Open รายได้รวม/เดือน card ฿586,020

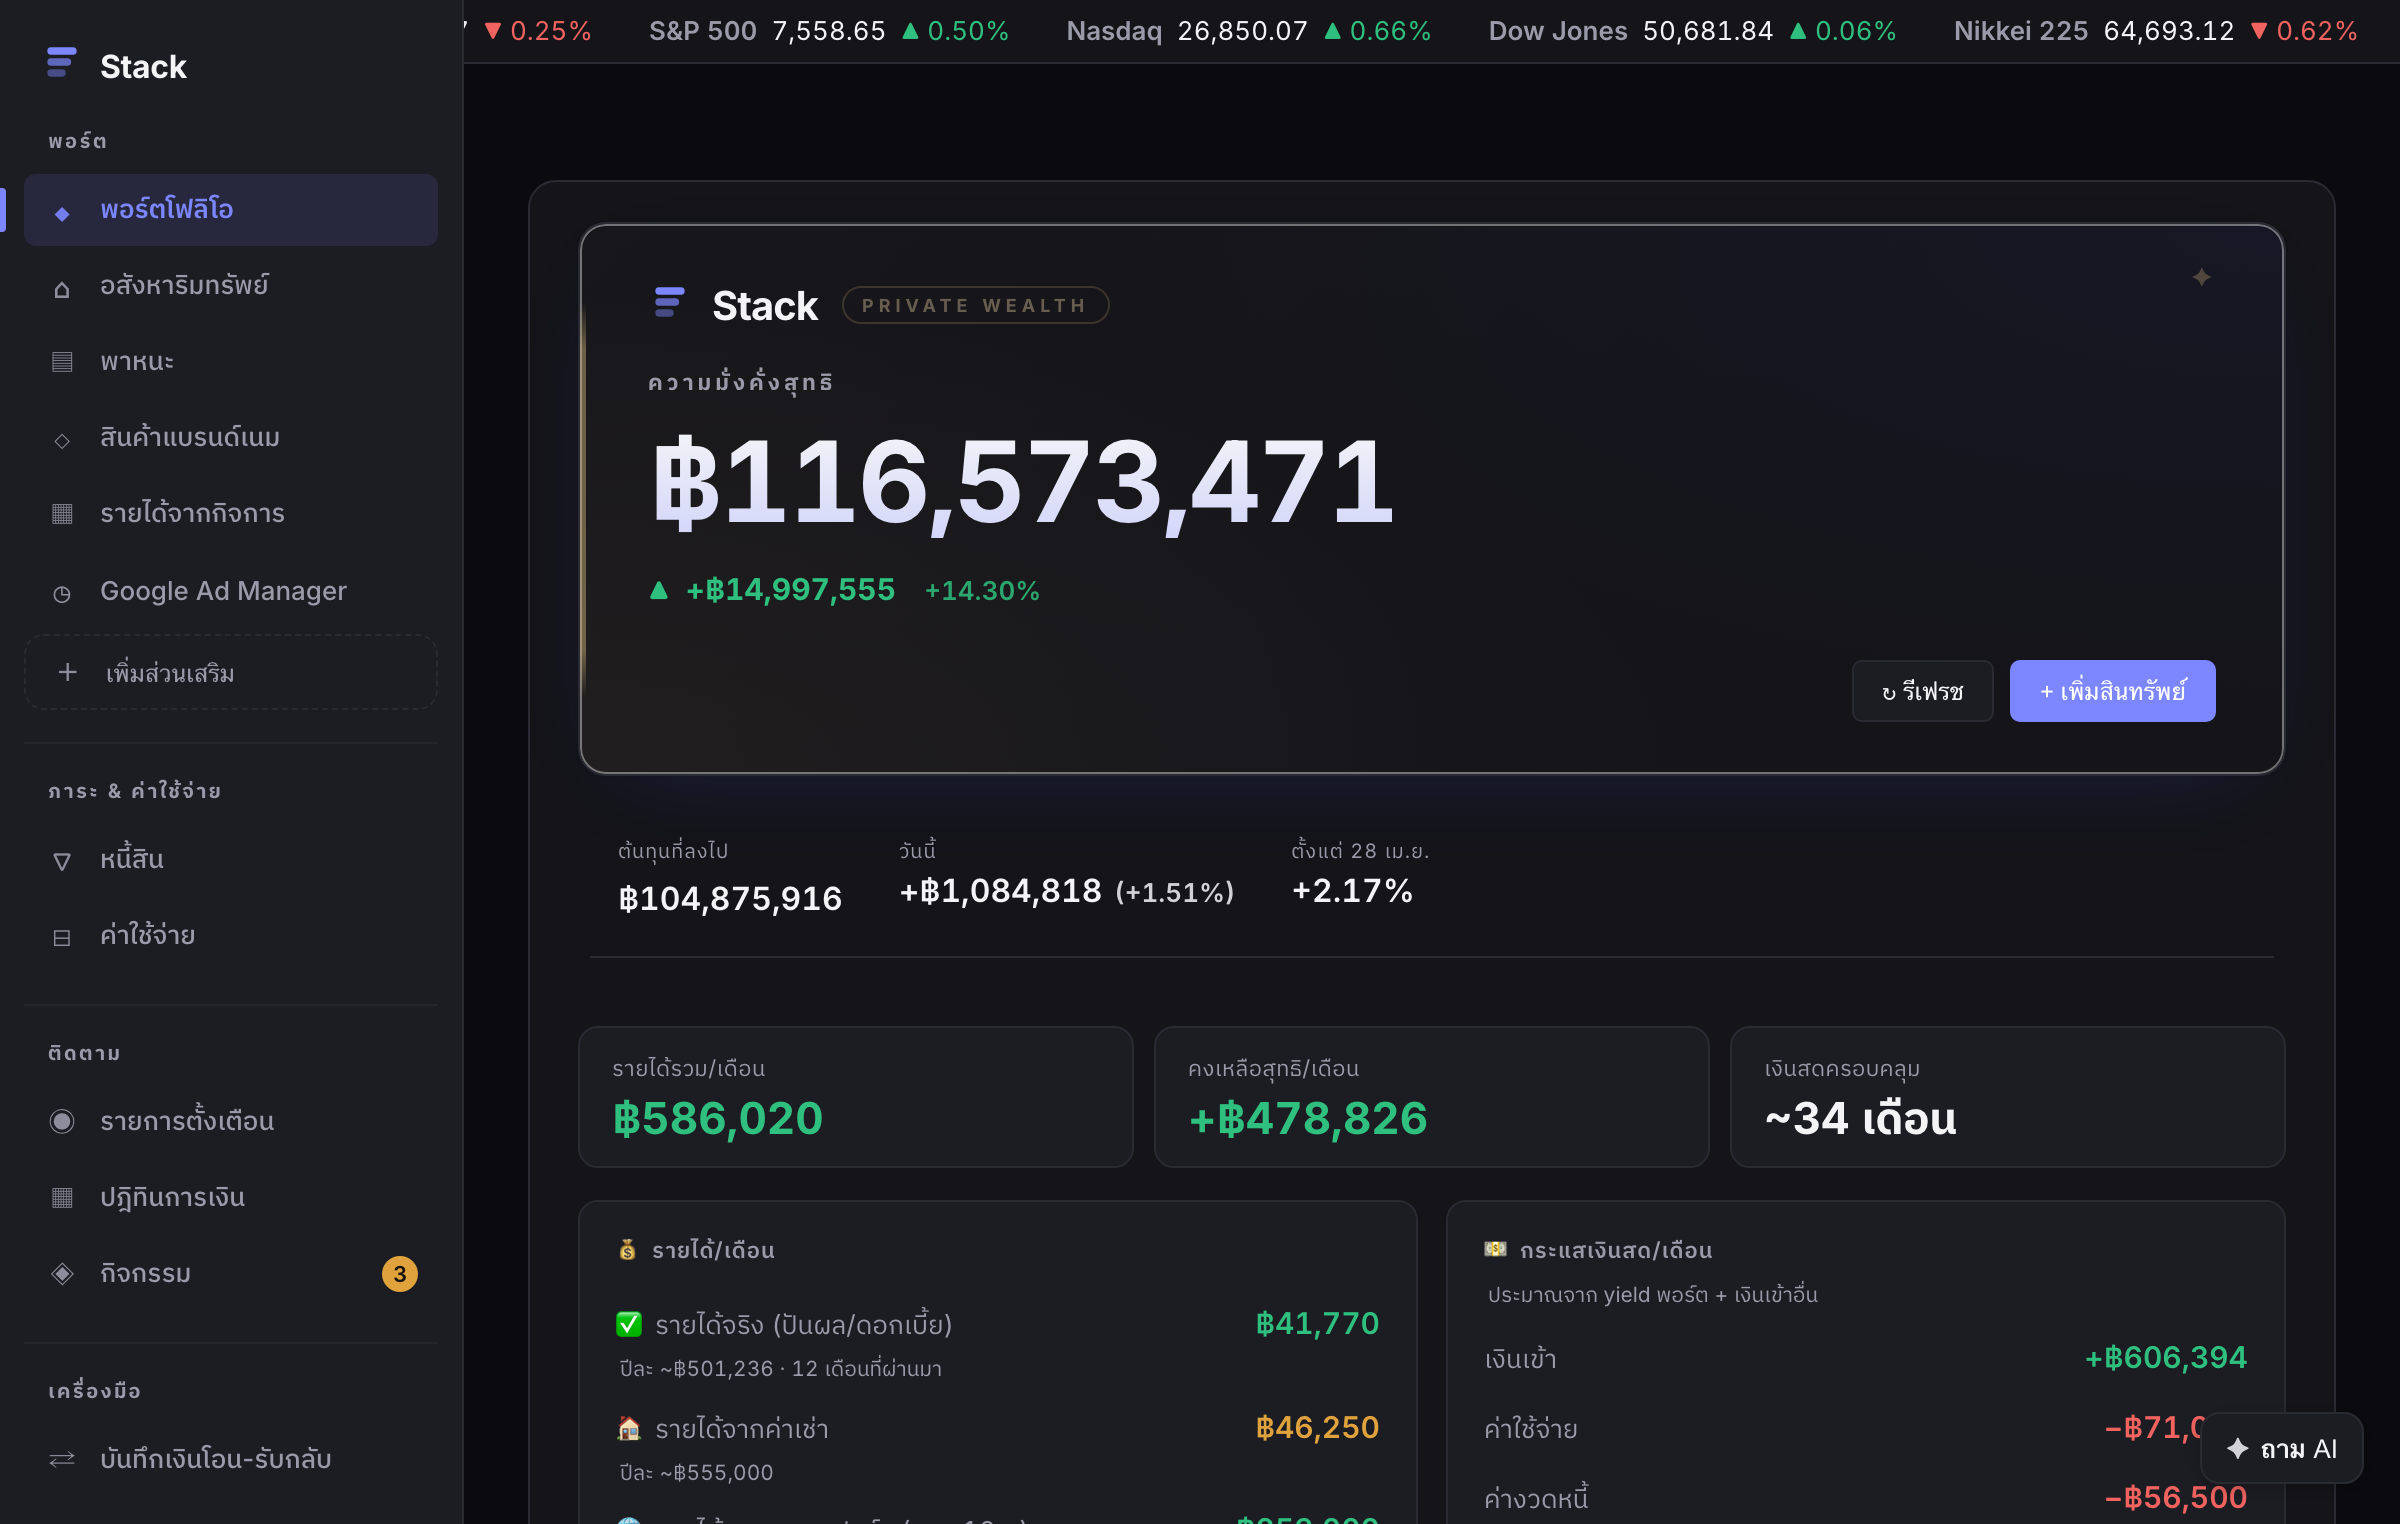pos(855,1096)
